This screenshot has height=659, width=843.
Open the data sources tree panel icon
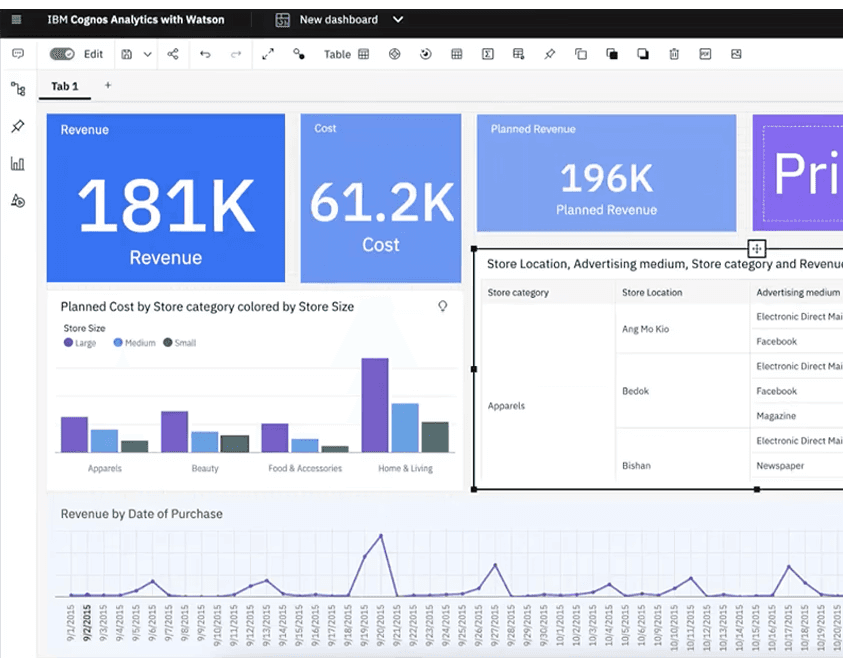tap(18, 89)
